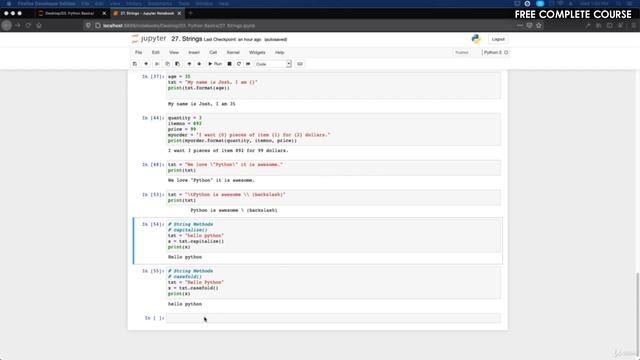Open the Code cell type dropdown

click(273, 64)
